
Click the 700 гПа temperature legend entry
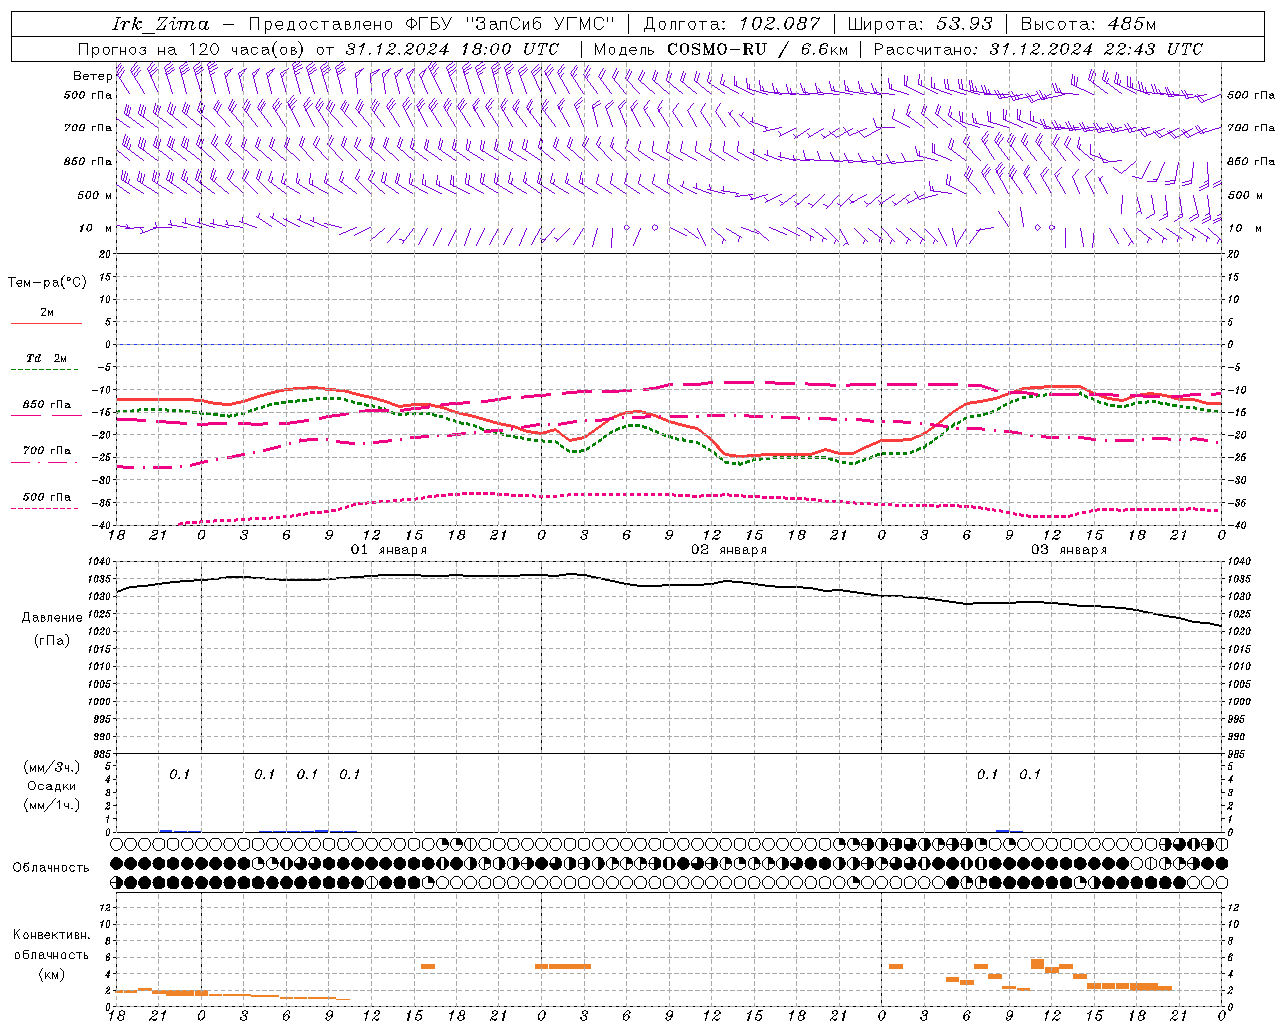(x=47, y=451)
